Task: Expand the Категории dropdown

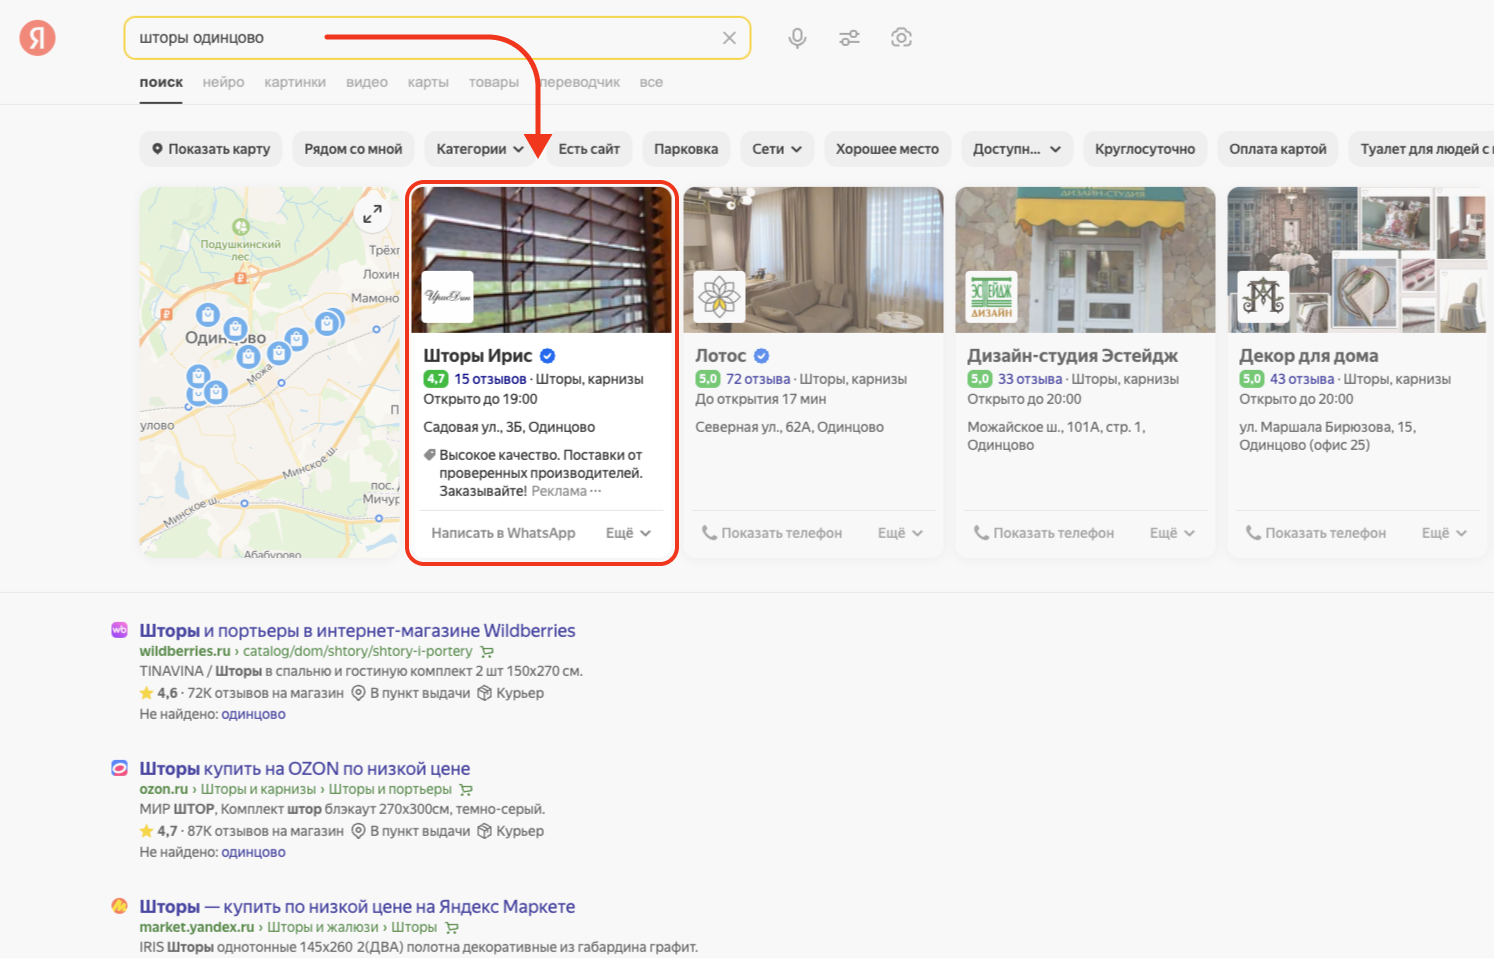Action: click(x=480, y=149)
